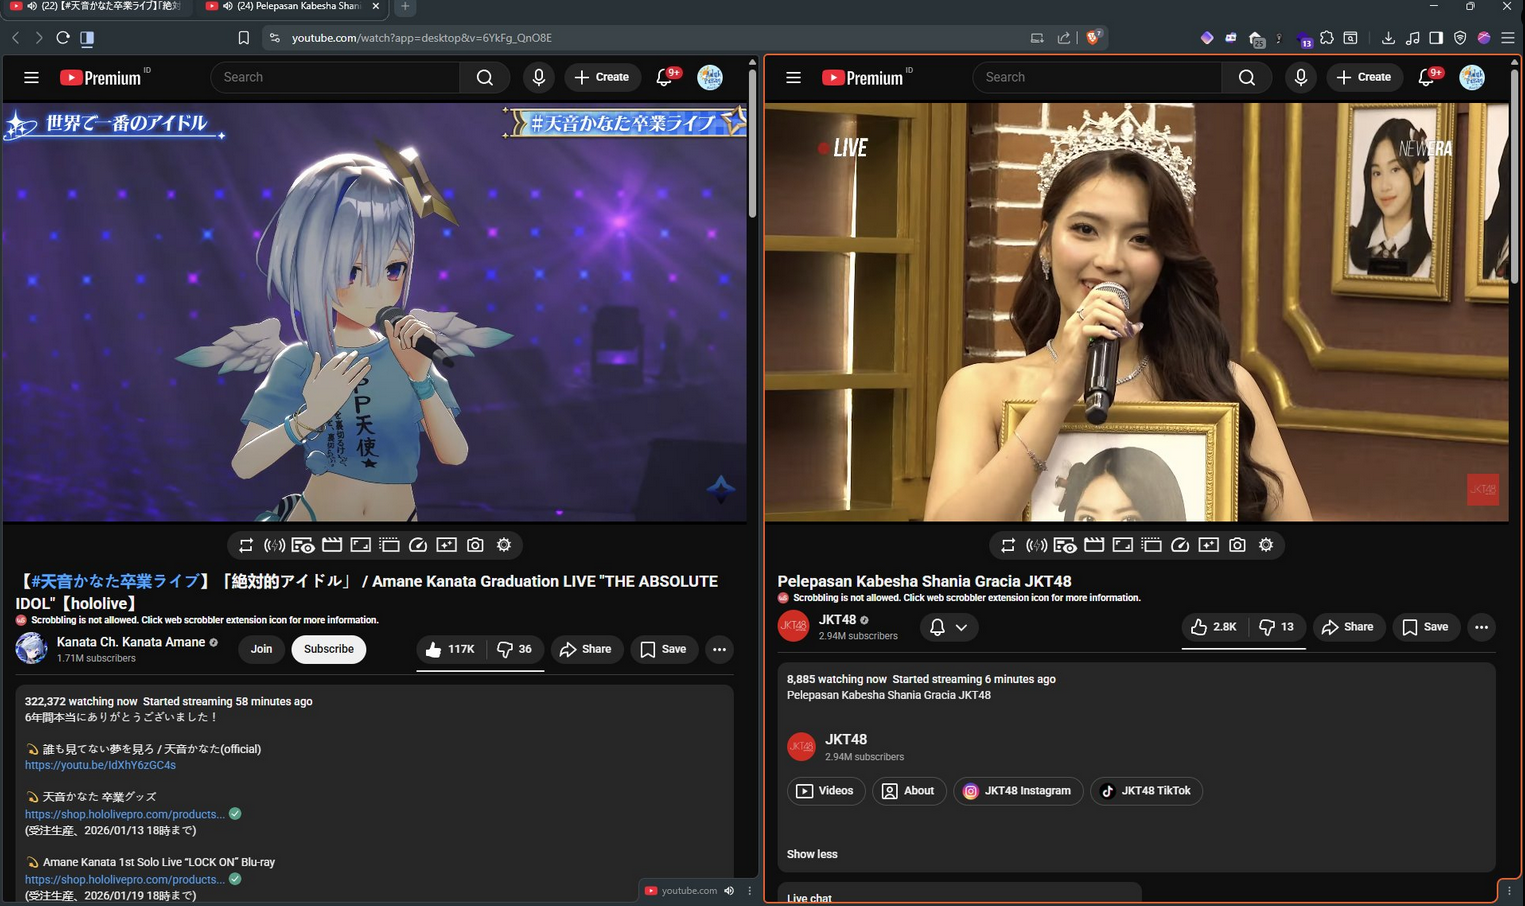Open JKT48 Videos tab in description
Screen dimensions: 1525x906
(826, 791)
